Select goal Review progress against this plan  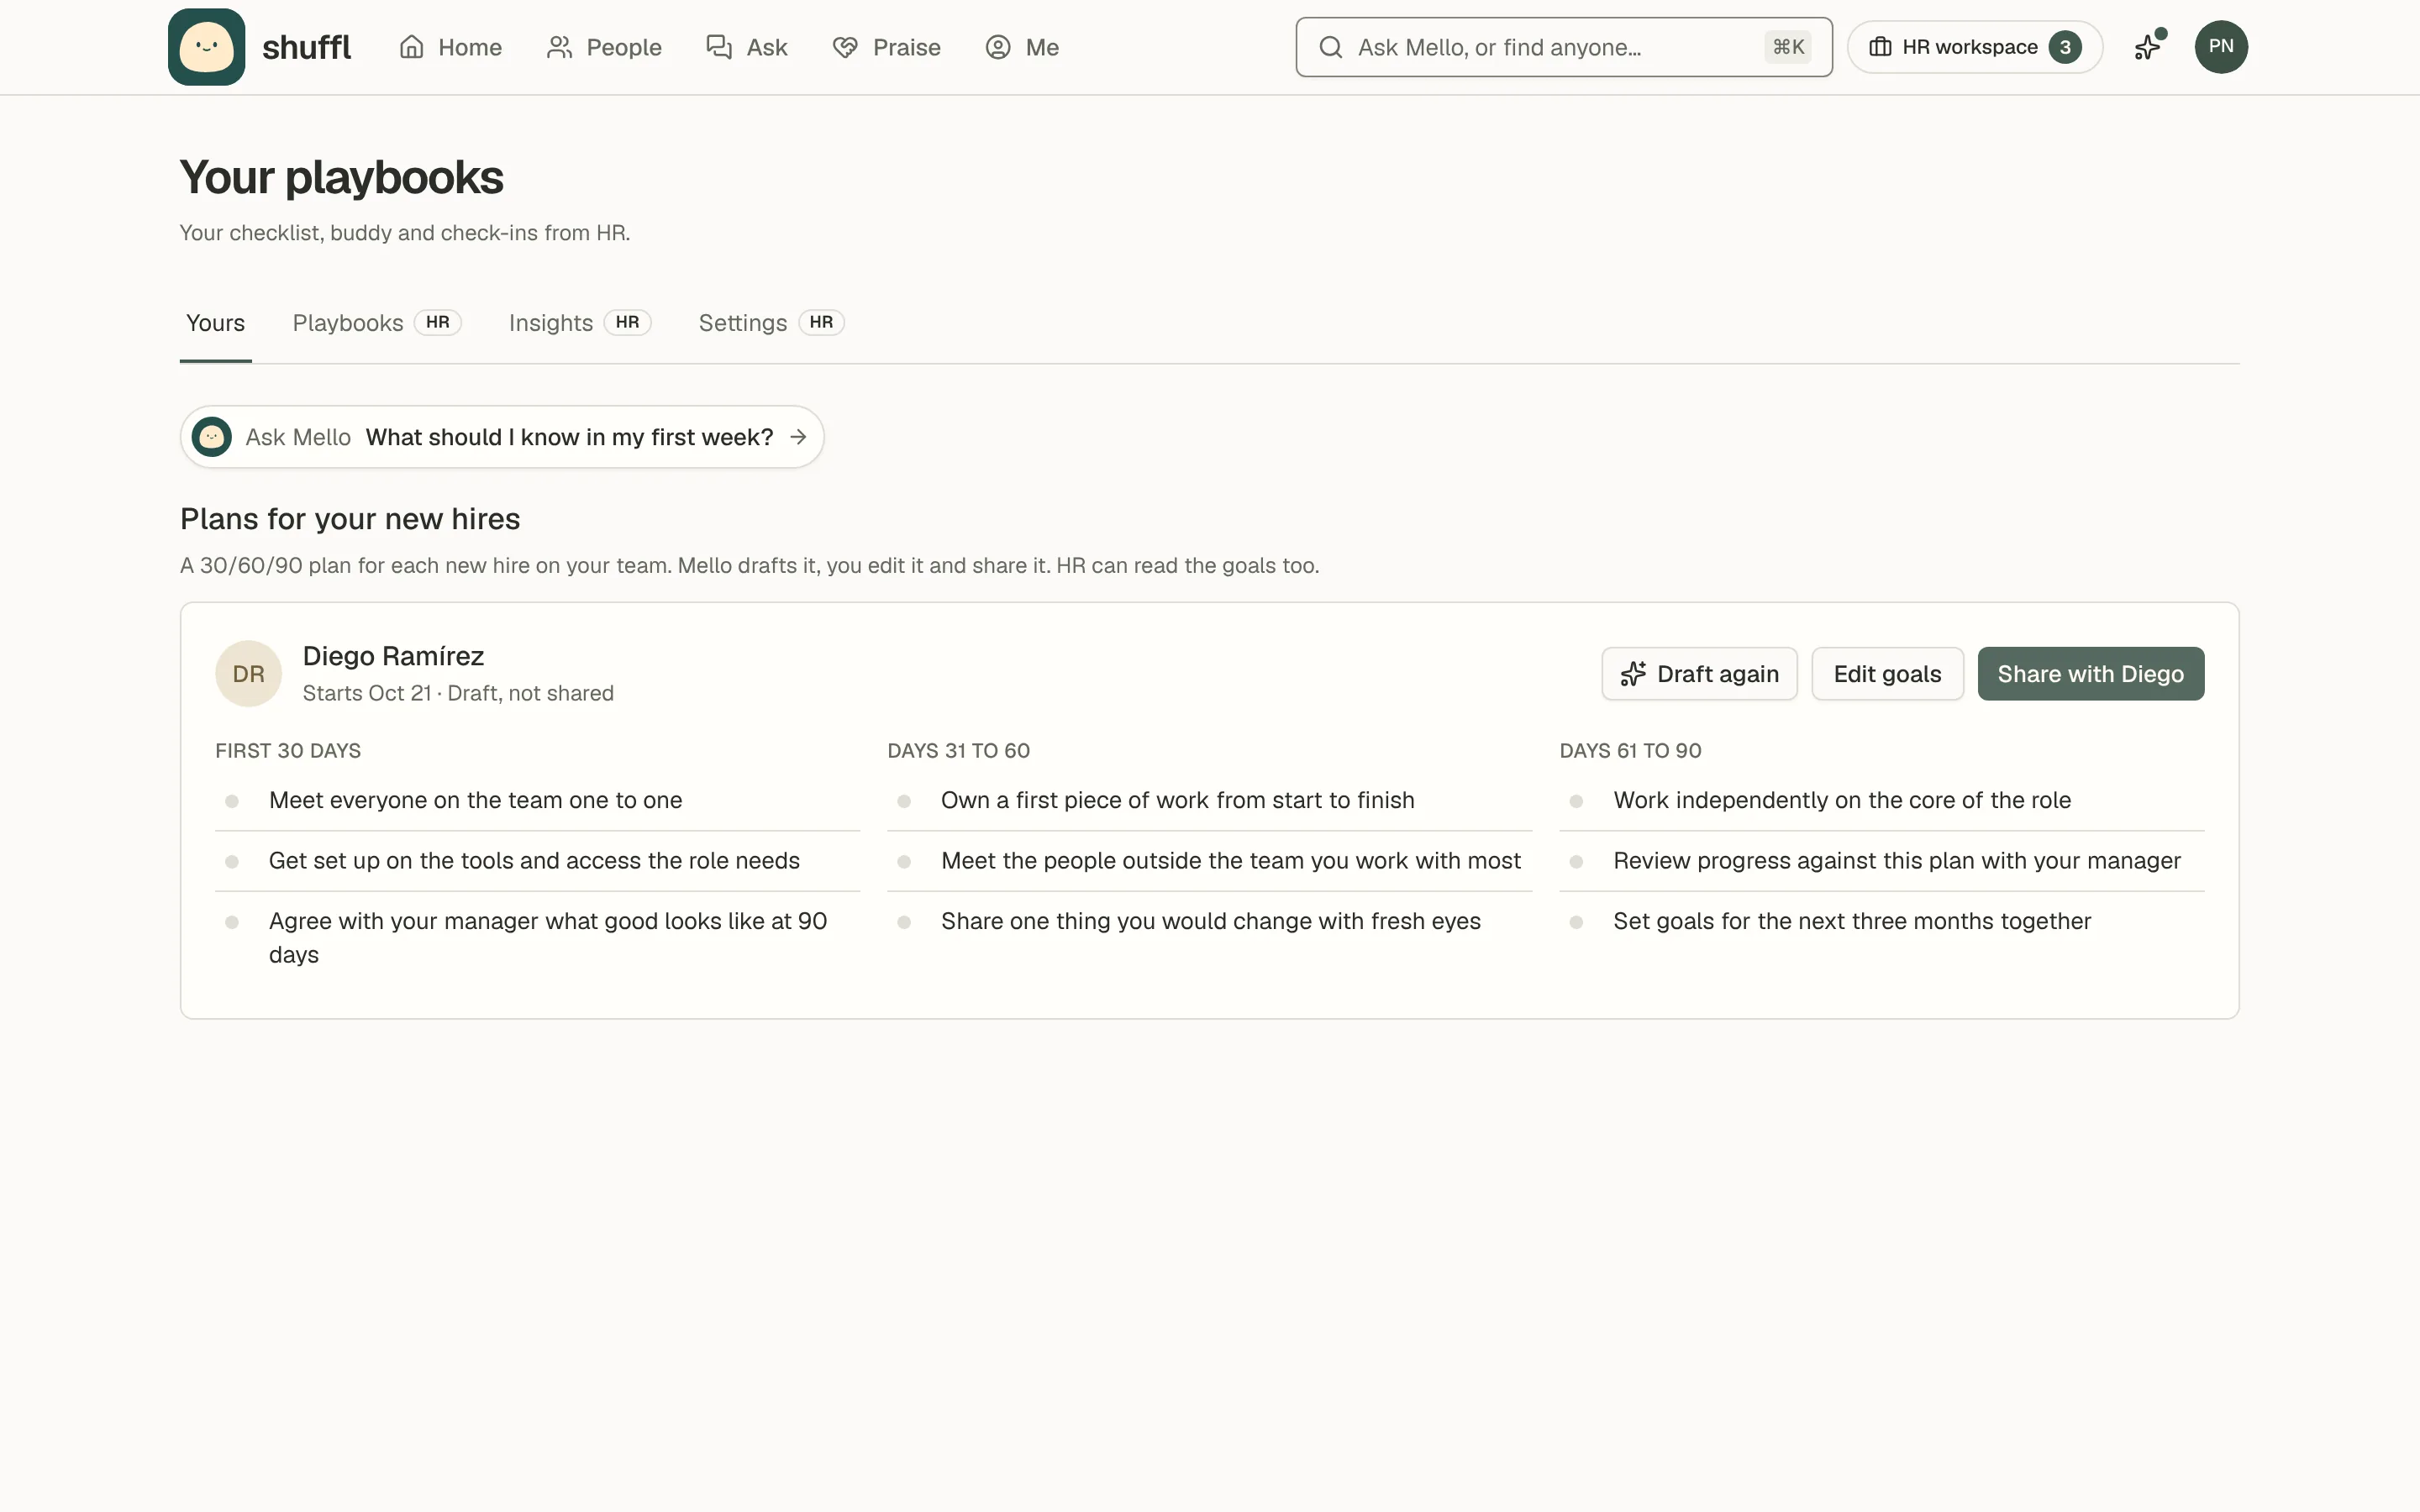point(1881,861)
